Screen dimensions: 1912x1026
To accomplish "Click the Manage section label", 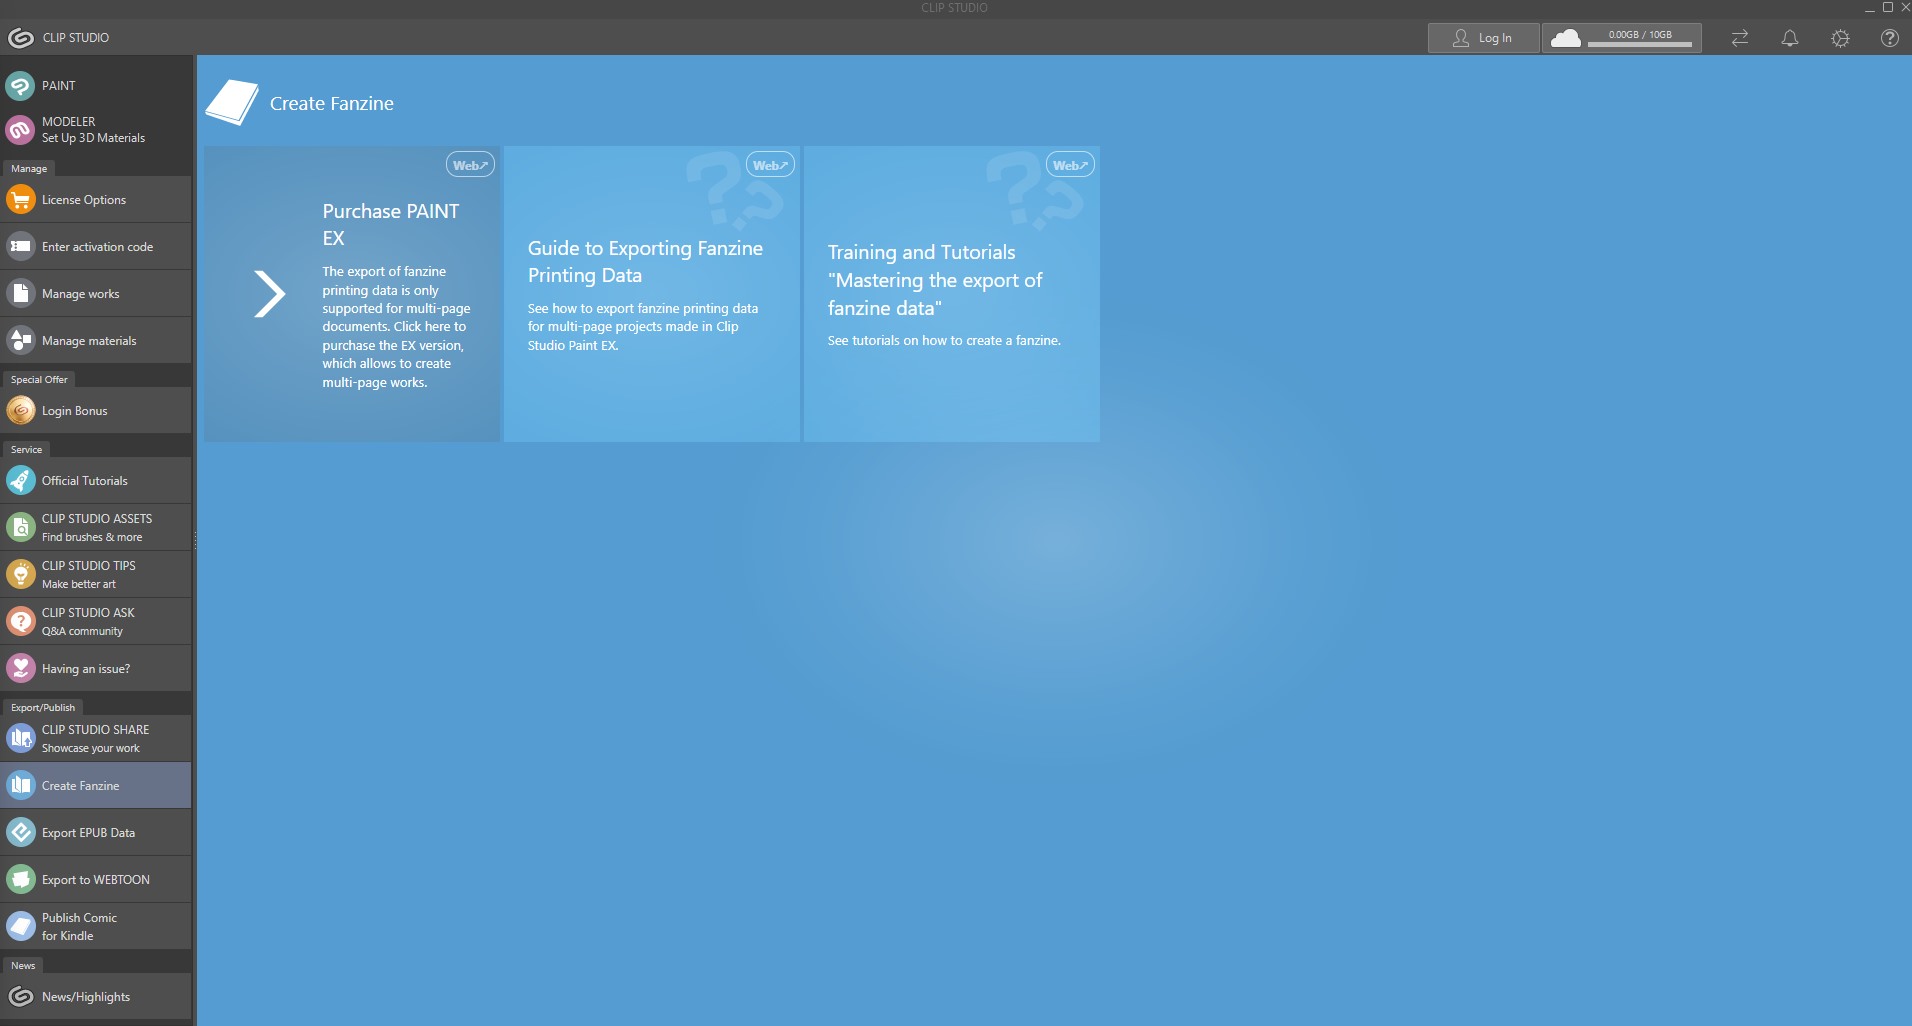I will click(x=29, y=169).
